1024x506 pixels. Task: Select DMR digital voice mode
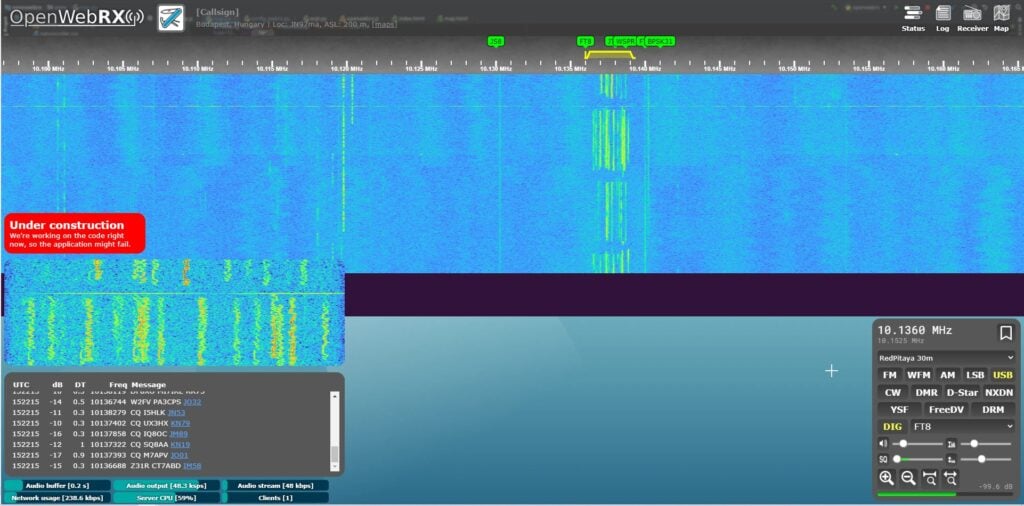(x=926, y=392)
